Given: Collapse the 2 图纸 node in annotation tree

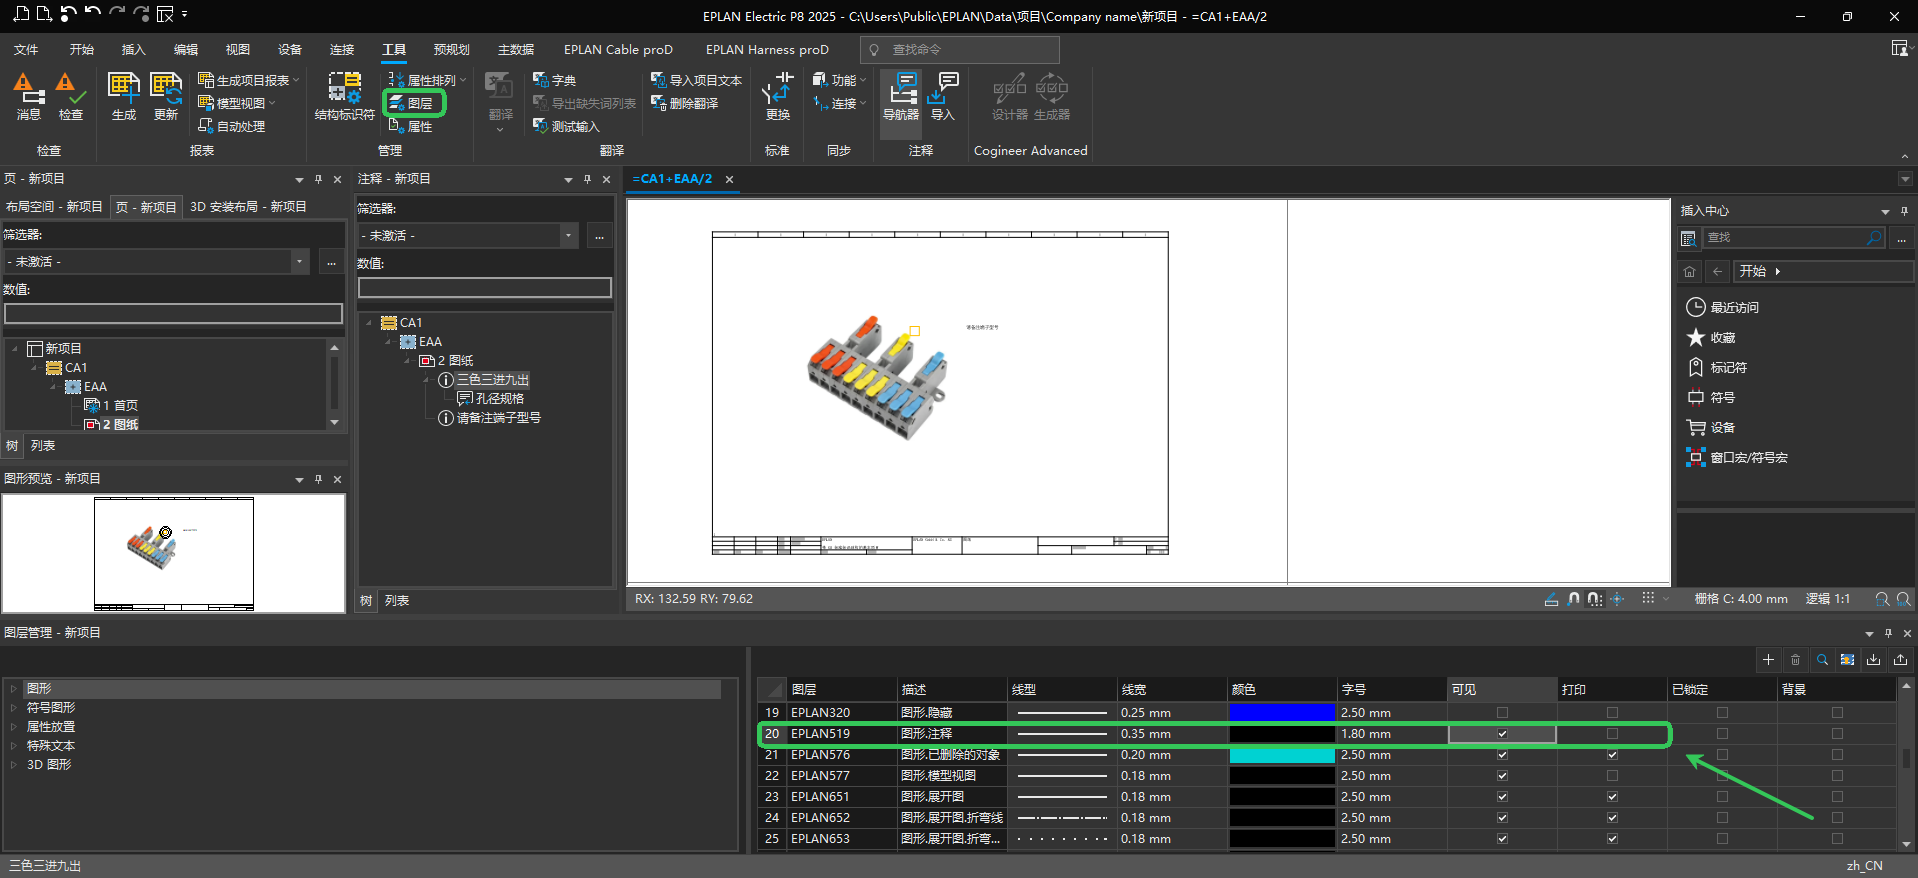Looking at the screenshot, I should (x=408, y=361).
